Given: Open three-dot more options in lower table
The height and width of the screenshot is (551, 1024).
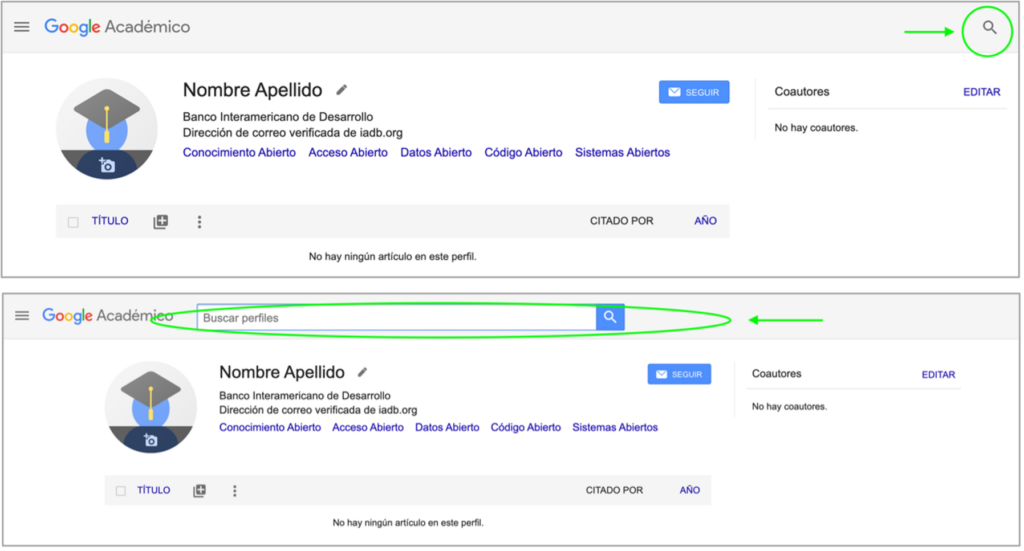Looking at the screenshot, I should (235, 491).
